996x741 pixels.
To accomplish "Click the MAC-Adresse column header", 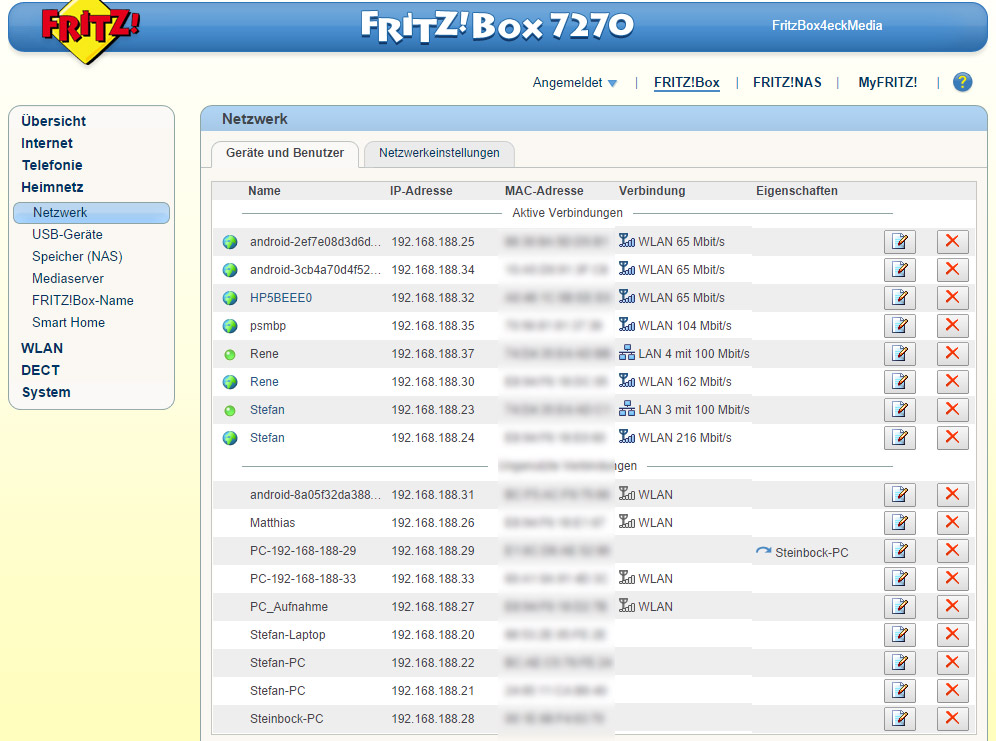I will point(544,190).
